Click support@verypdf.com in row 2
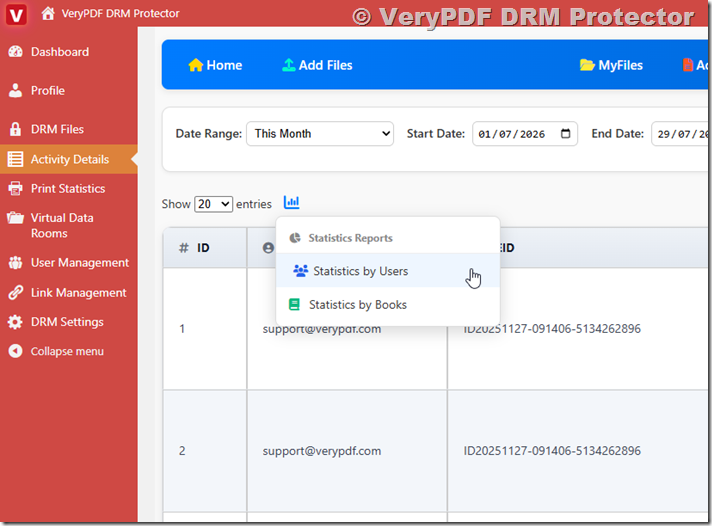 321,451
